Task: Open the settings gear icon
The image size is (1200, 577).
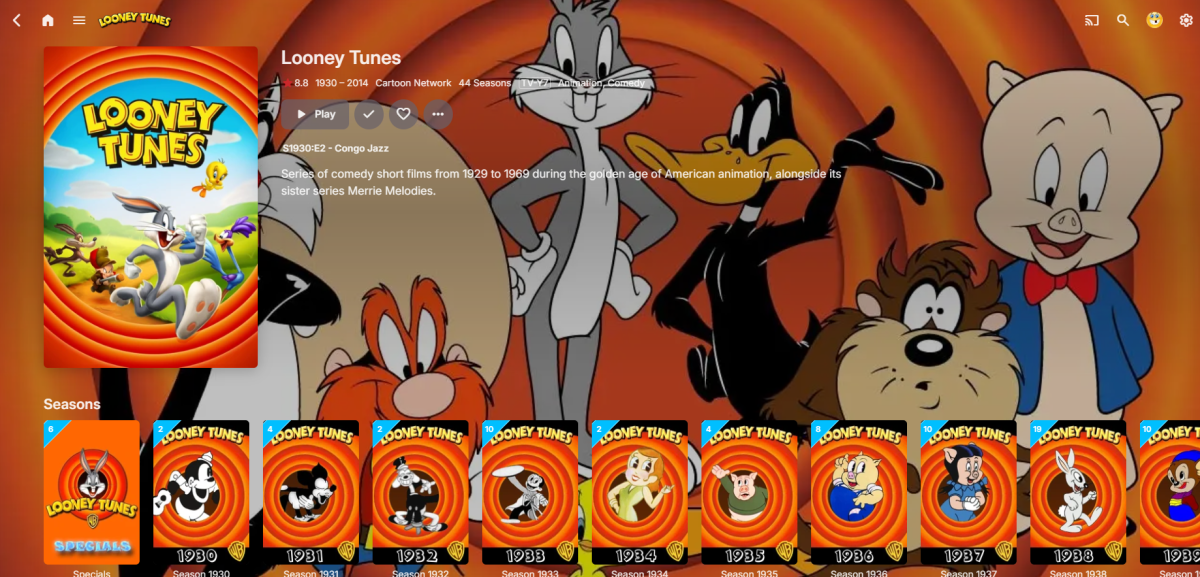Action: (x=1186, y=20)
